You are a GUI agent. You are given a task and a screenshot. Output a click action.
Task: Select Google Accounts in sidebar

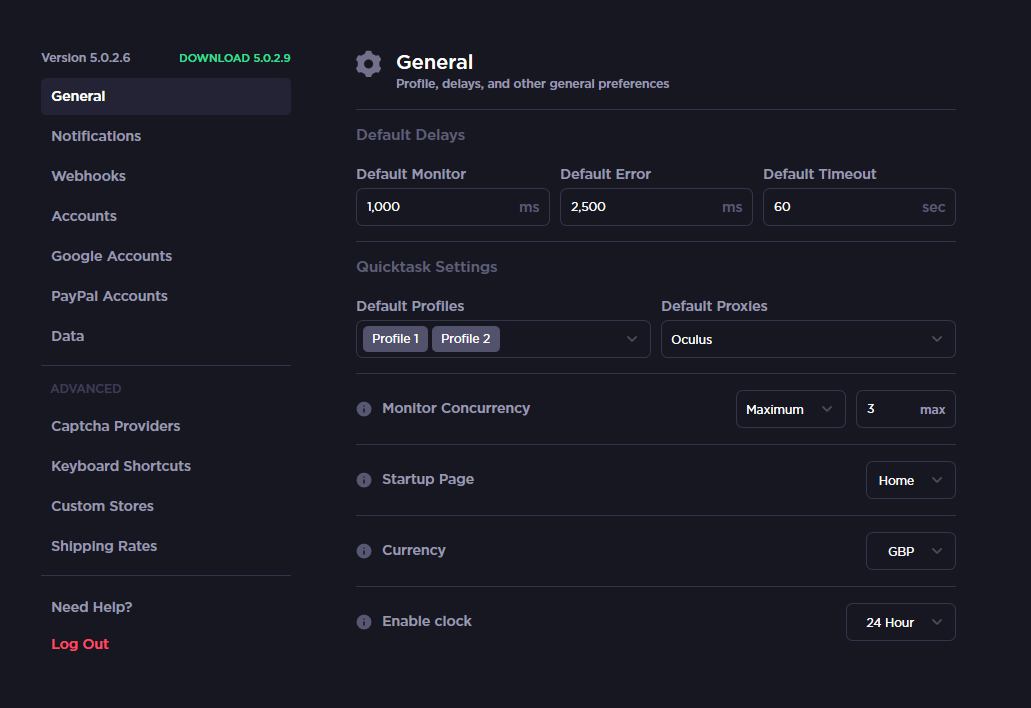[112, 256]
